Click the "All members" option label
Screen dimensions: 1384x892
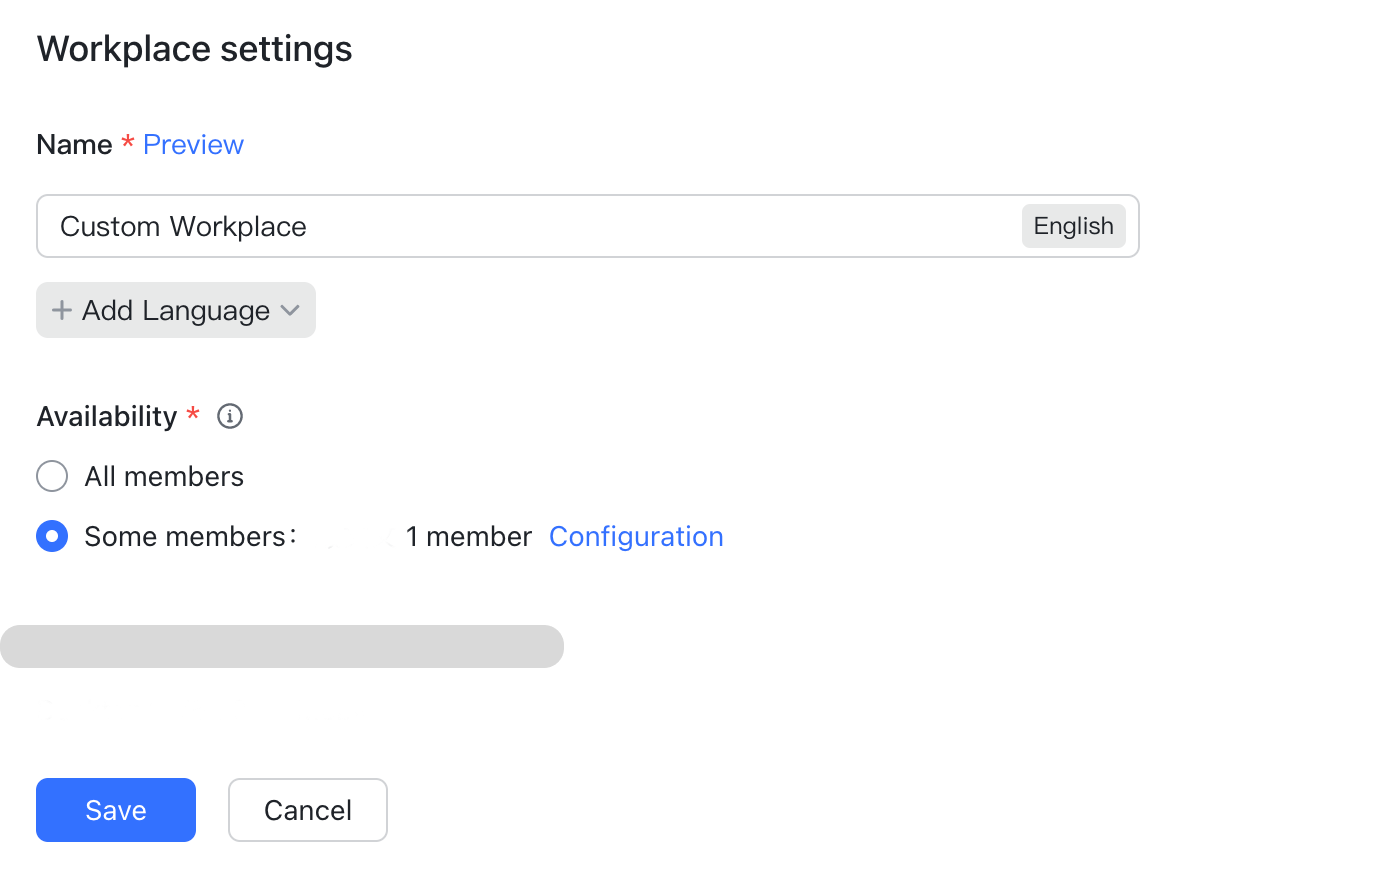pyautogui.click(x=164, y=476)
